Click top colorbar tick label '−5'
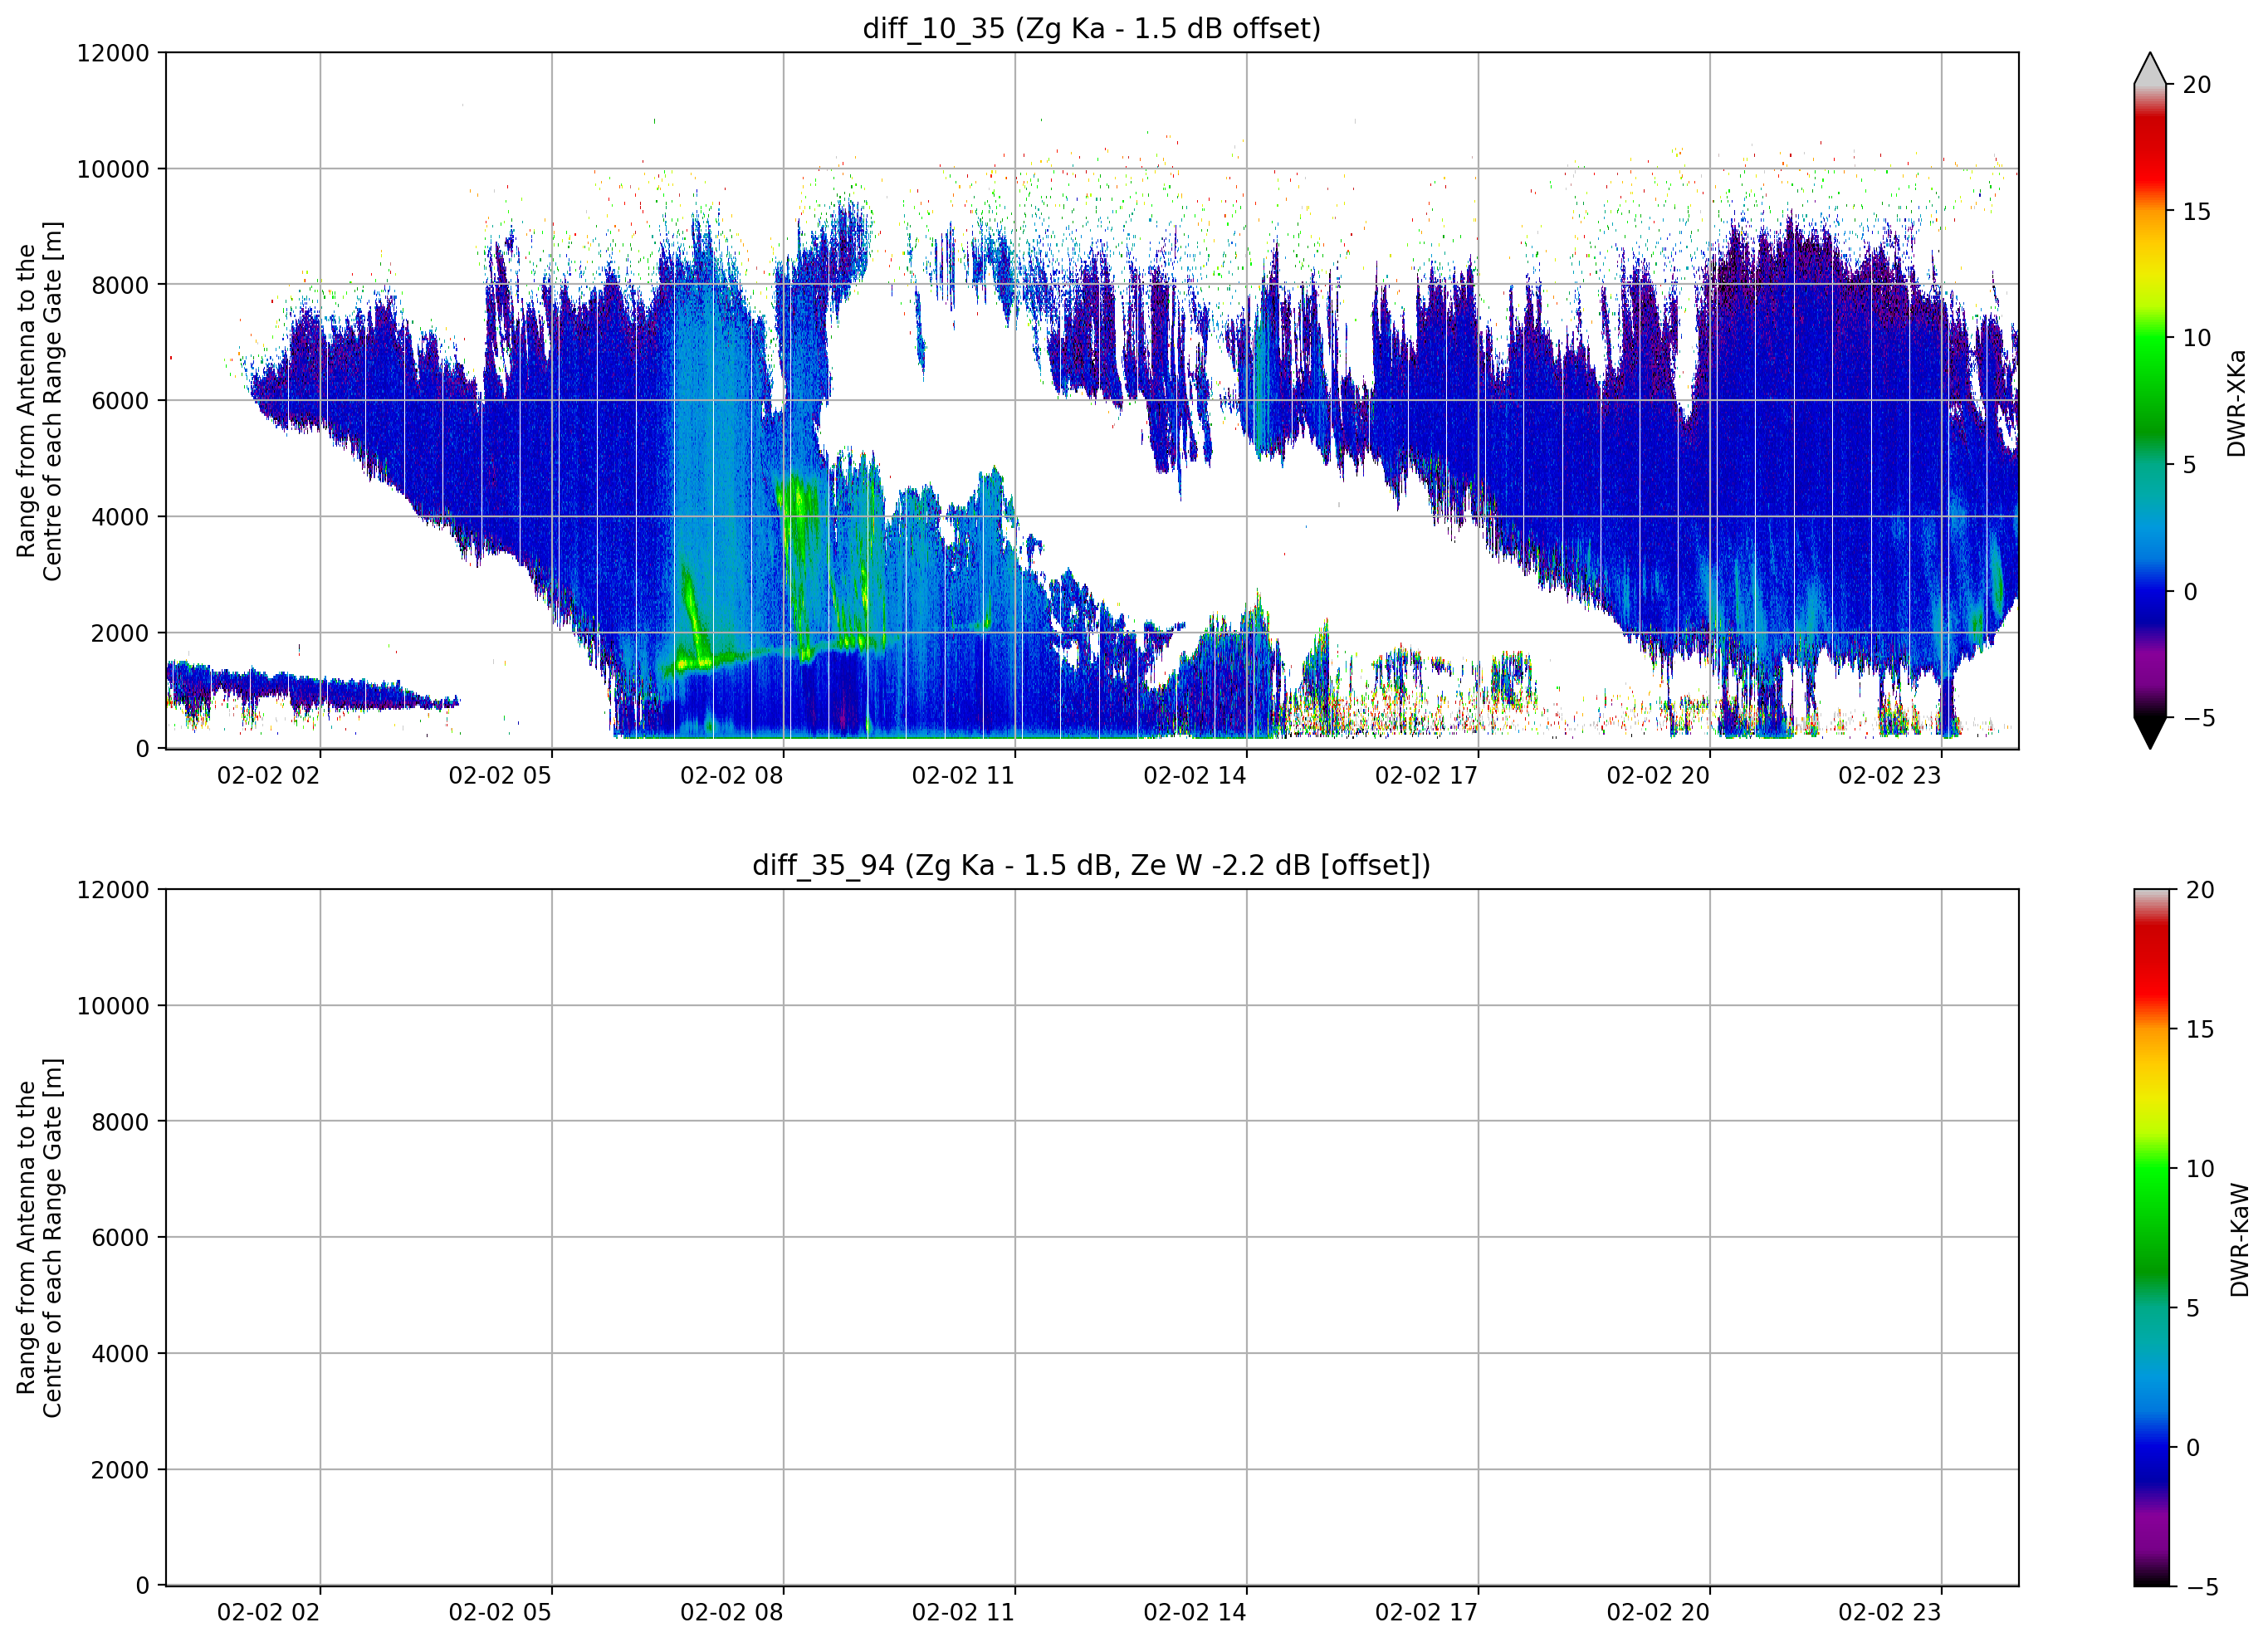Screen dimensions: 2268x1642 [2198, 718]
